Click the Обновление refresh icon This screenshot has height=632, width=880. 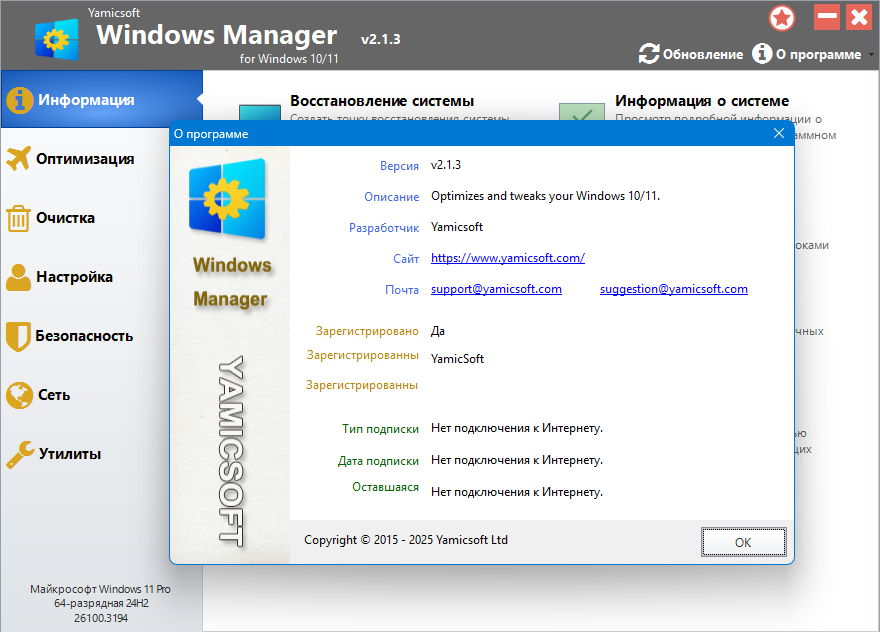point(649,54)
